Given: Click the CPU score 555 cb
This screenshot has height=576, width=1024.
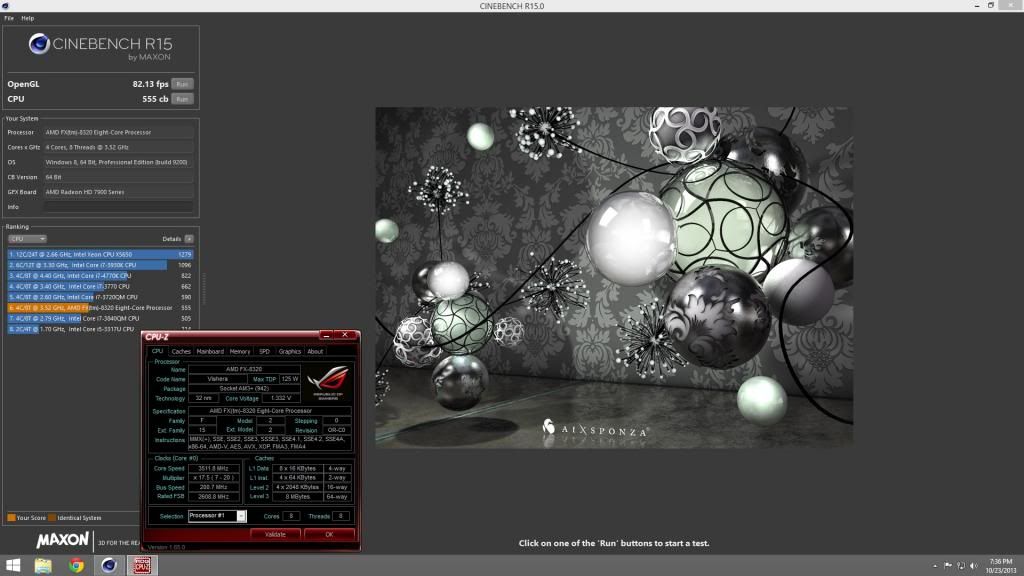Looking at the screenshot, I should point(155,99).
